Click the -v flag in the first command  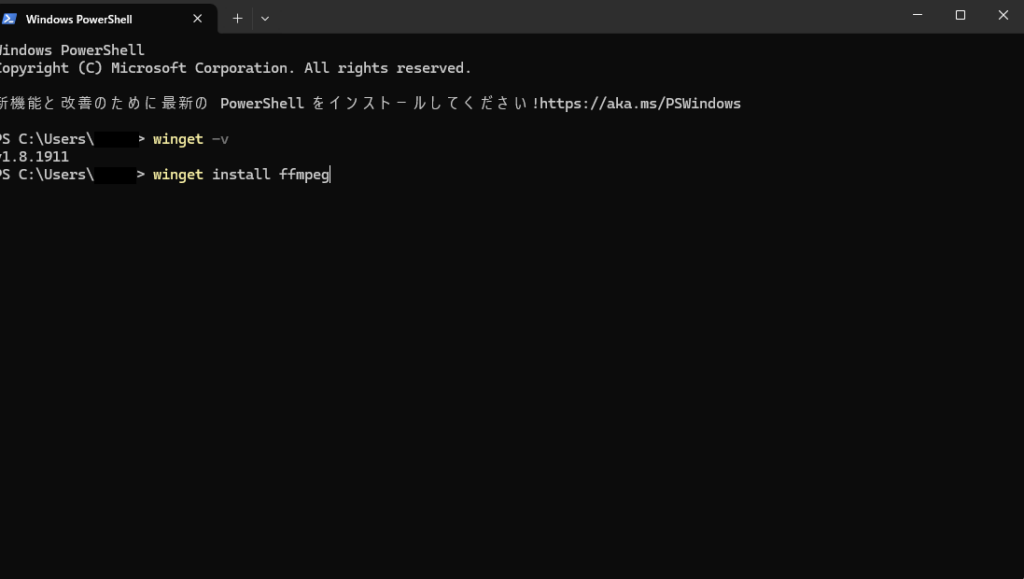coord(220,139)
